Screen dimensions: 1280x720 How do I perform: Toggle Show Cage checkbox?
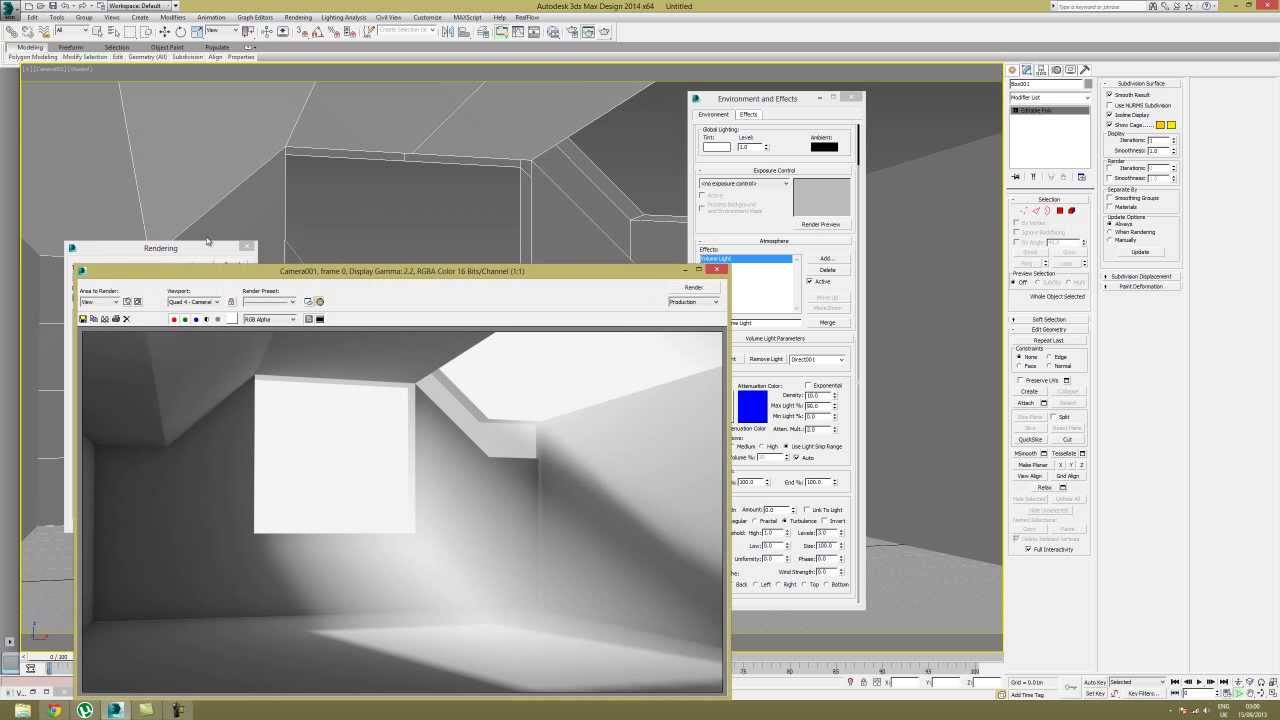[x=1109, y=124]
